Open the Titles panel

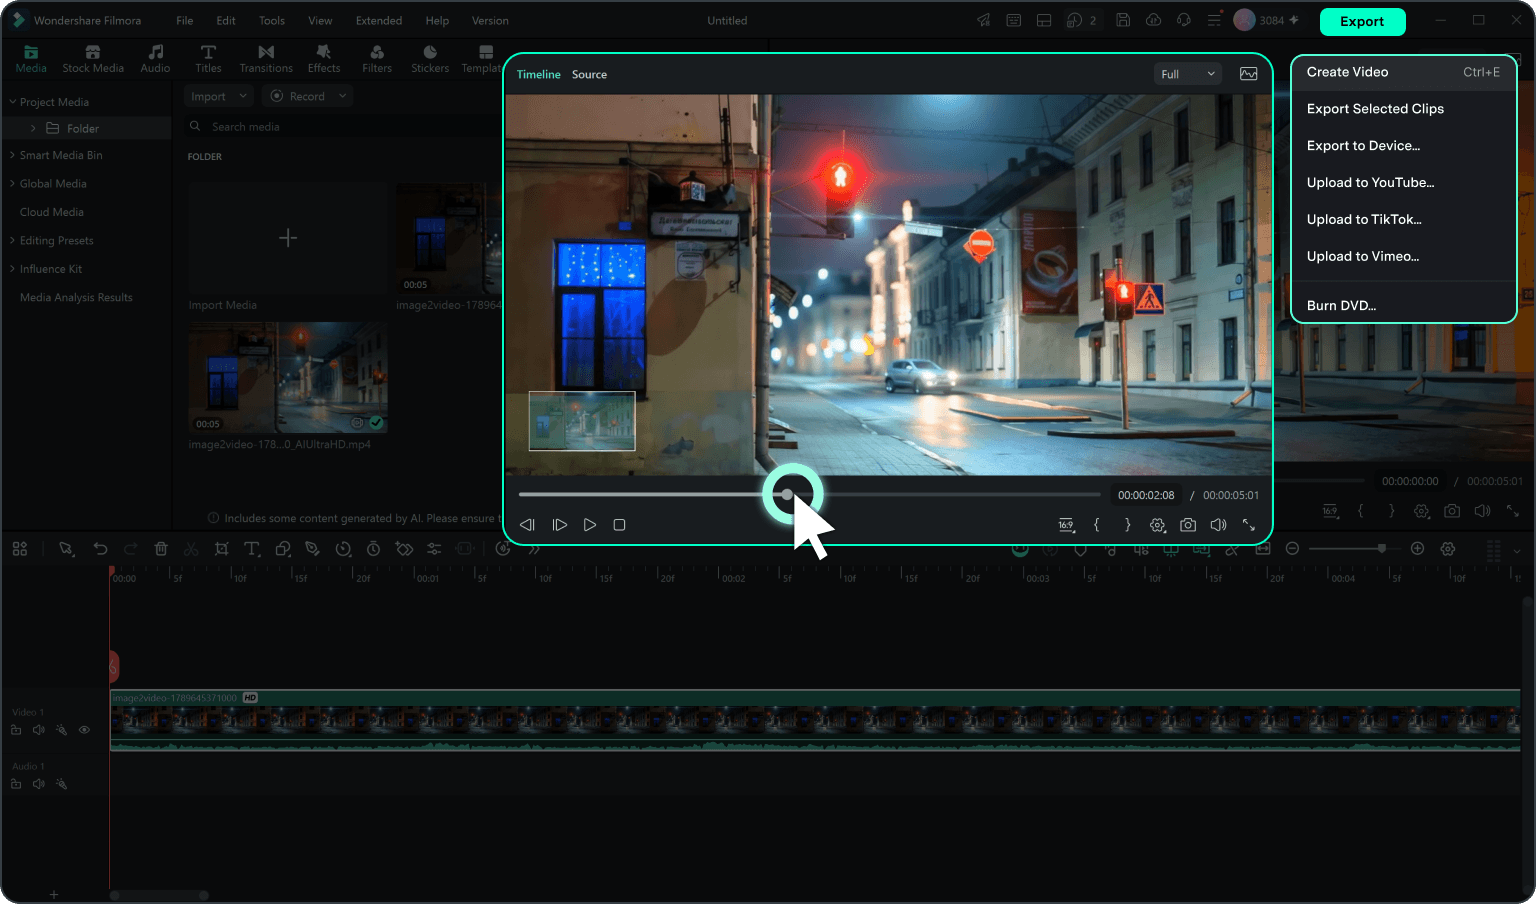point(208,59)
